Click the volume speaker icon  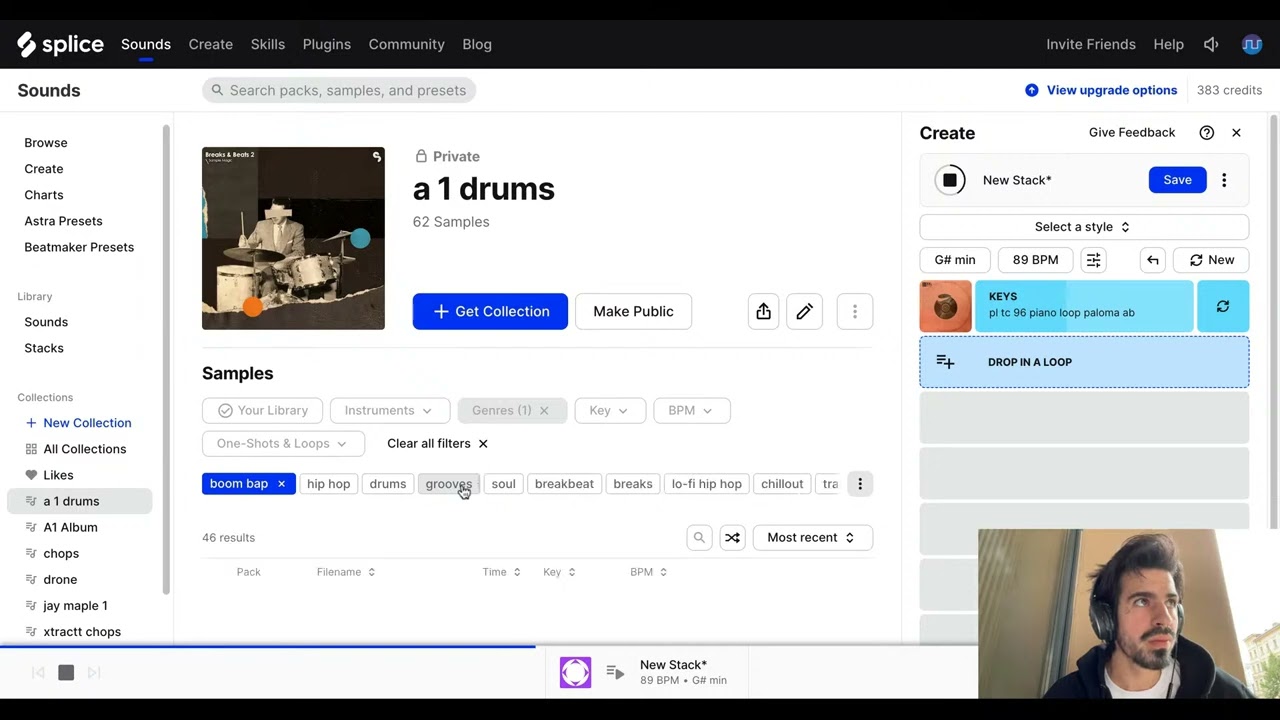tap(1211, 44)
